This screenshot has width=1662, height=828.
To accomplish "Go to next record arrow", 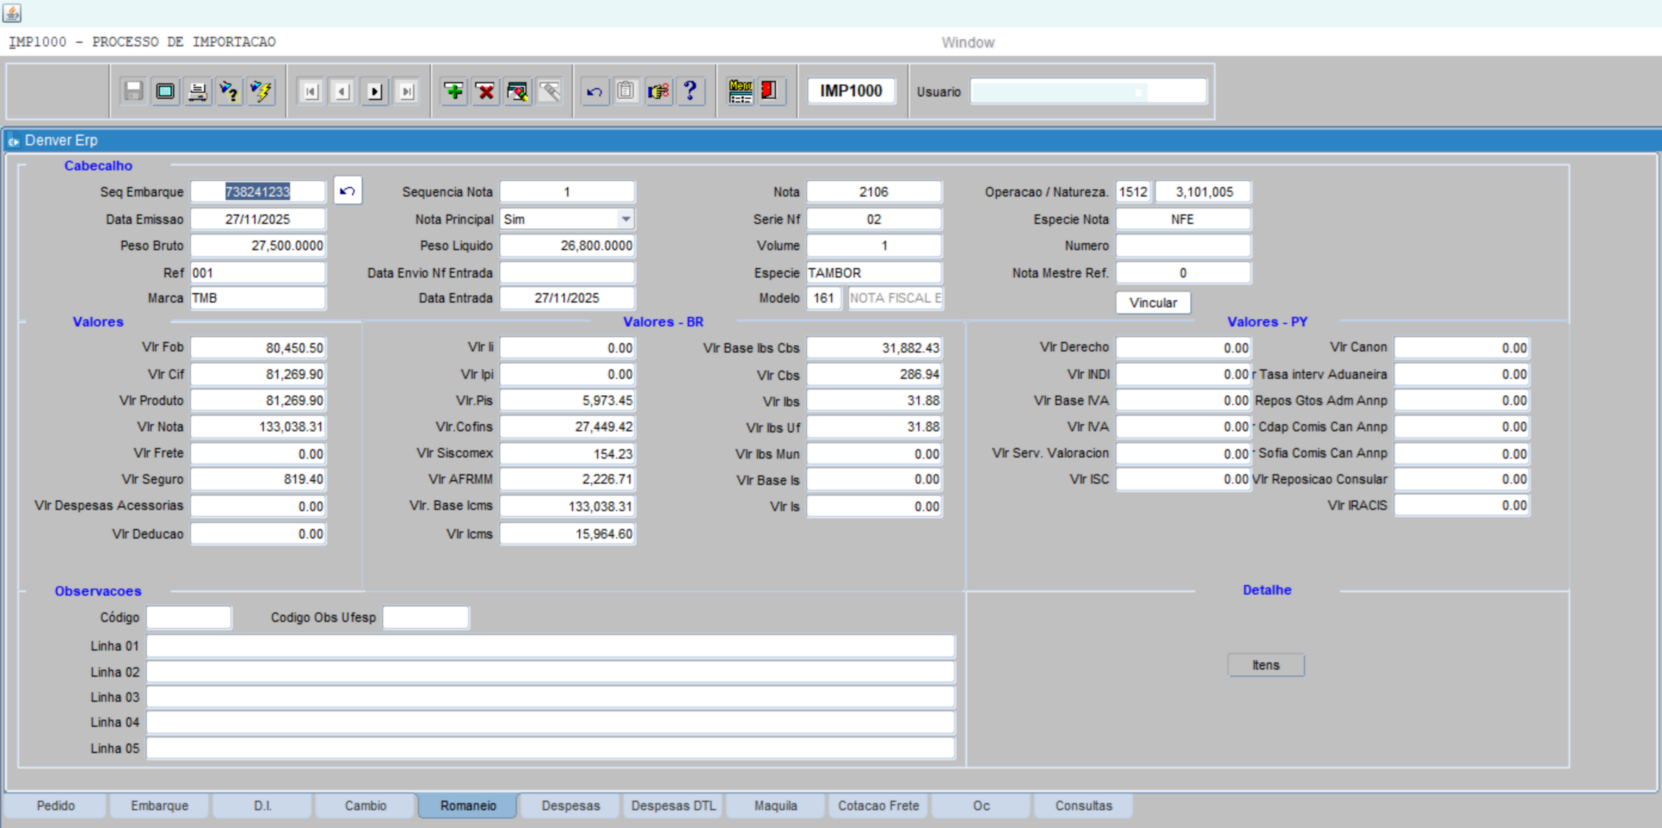I will pos(375,91).
